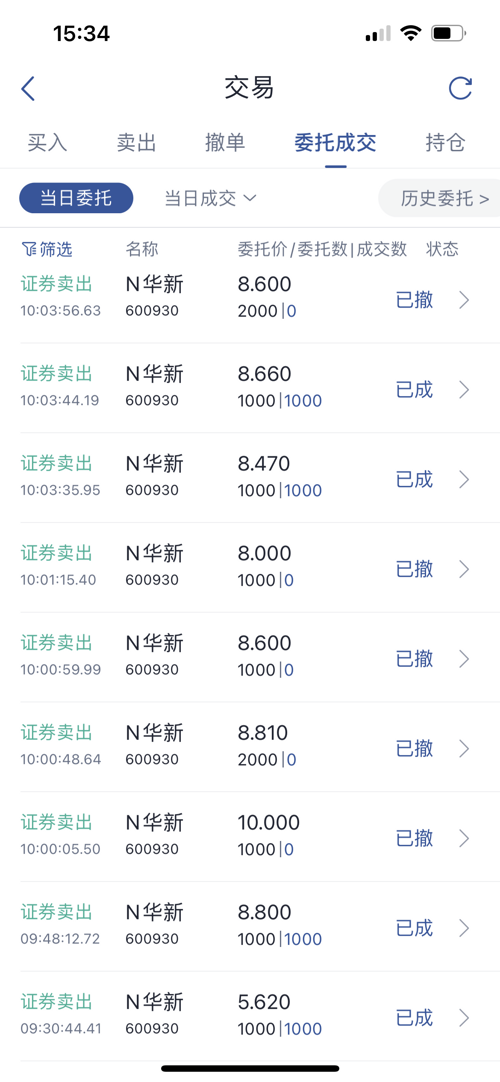Viewport: 500px width, 1082px height.
Task: Switch to the 持仓 tab
Action: click(446, 143)
